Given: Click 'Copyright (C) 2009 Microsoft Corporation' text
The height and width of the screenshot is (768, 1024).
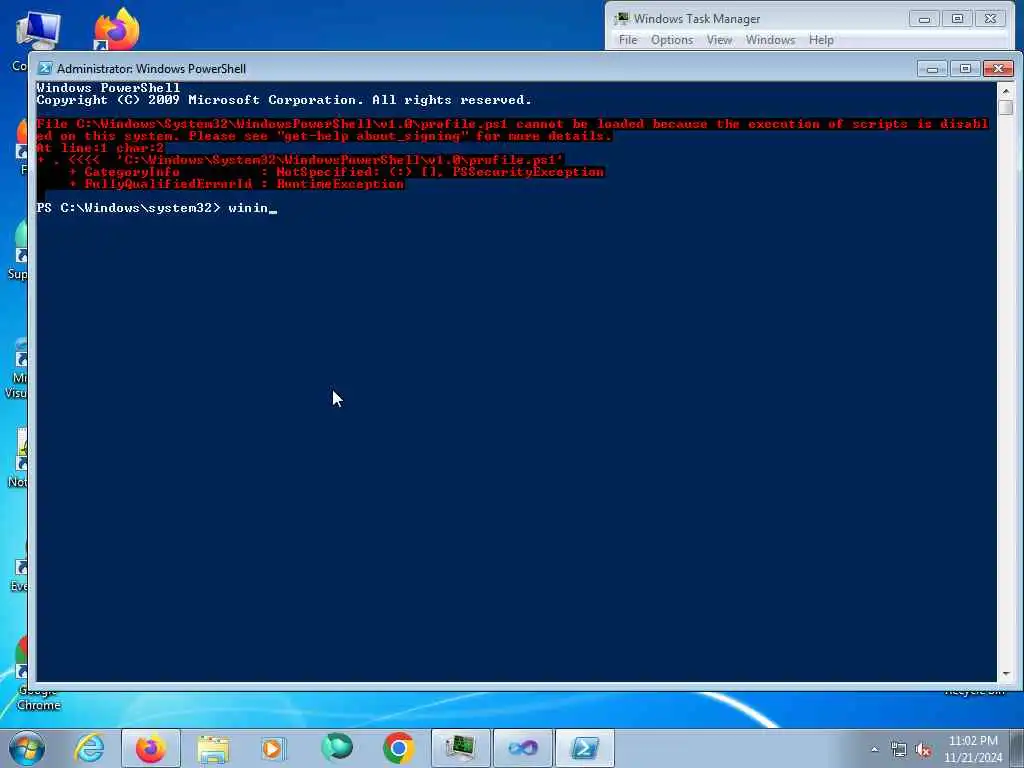Looking at the screenshot, I should pyautogui.click(x=199, y=100).
